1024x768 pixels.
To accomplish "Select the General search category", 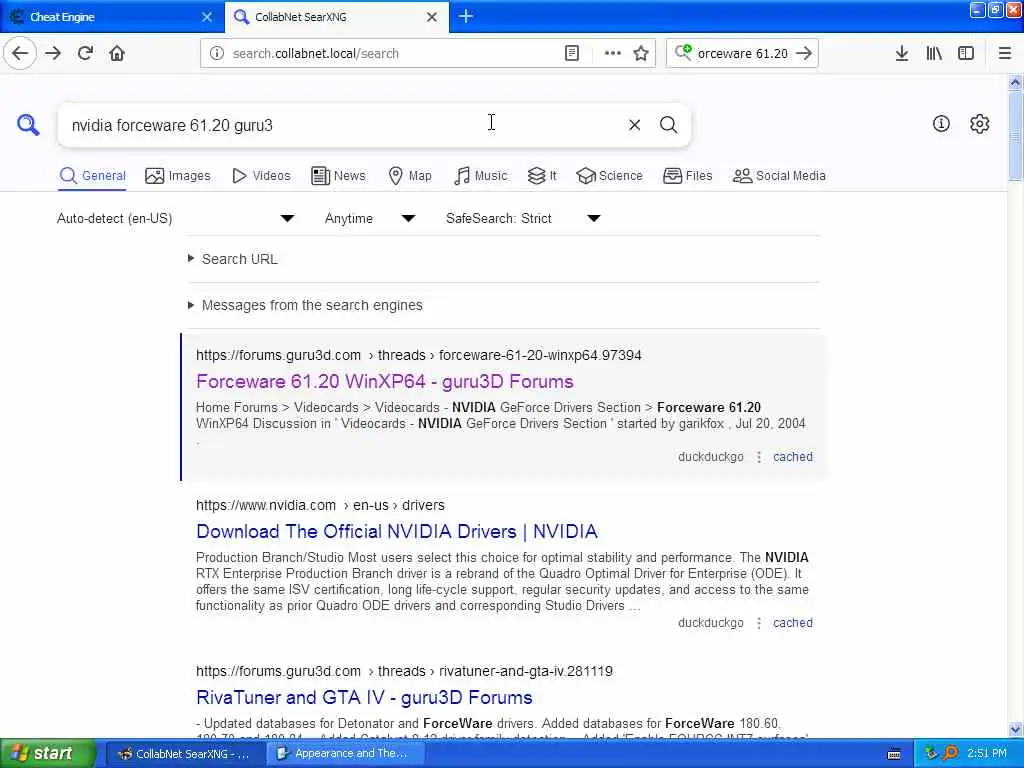I will (92, 176).
